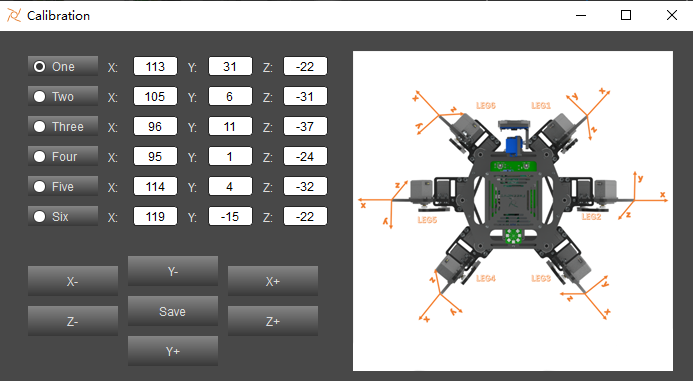Click the X+ button

click(273, 281)
